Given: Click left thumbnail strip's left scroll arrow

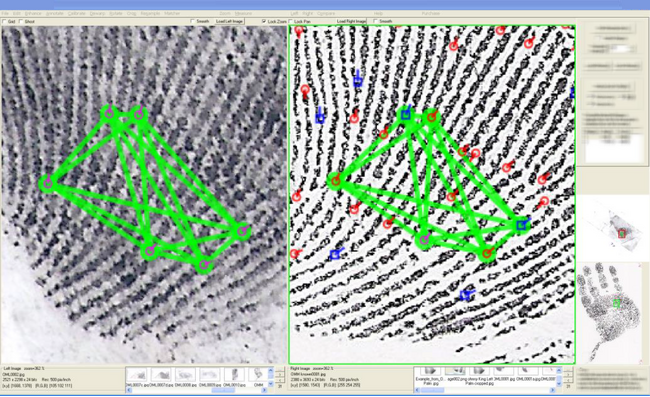Looking at the screenshot, I should (129, 390).
